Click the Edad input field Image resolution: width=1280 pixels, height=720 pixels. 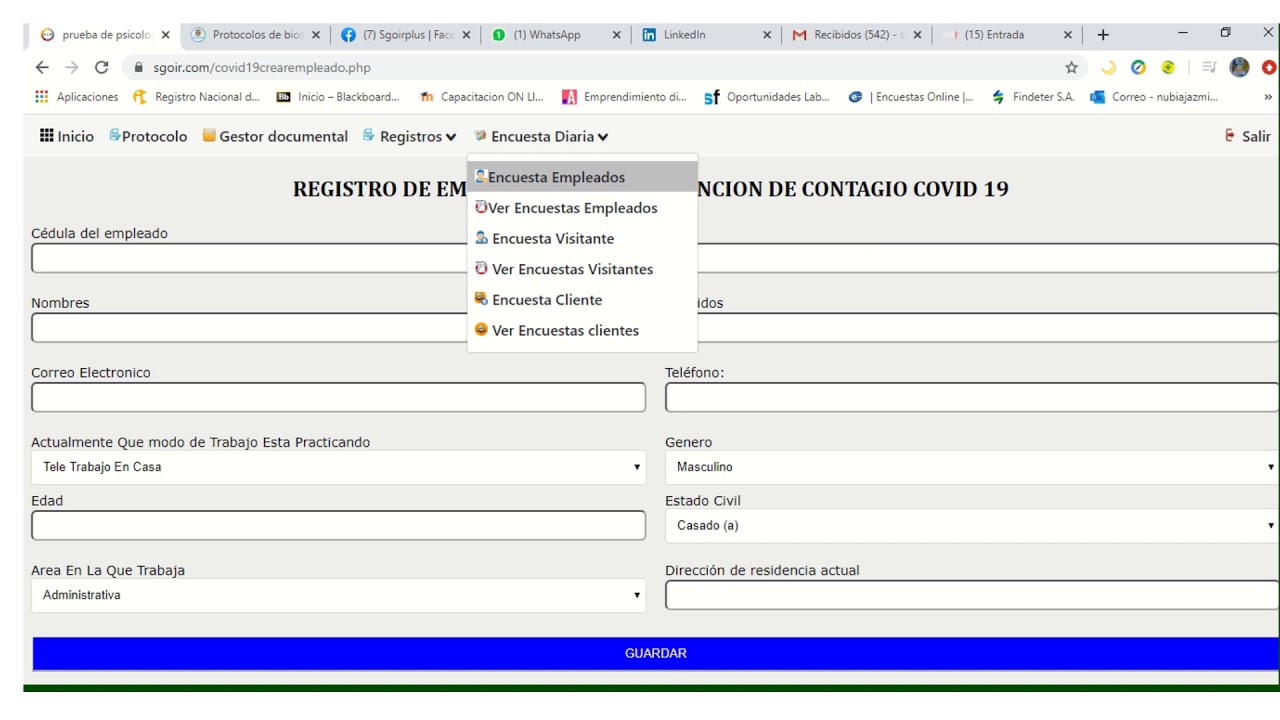tap(339, 525)
